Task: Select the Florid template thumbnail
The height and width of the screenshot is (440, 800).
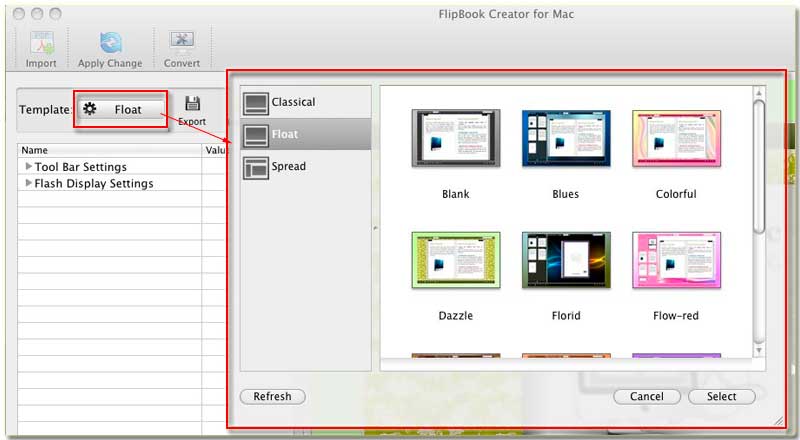Action: pyautogui.click(x=566, y=260)
